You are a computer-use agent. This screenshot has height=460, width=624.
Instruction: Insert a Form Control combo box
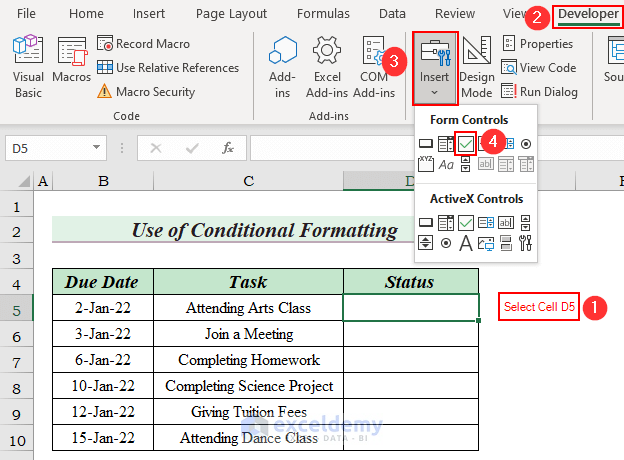pos(446,144)
